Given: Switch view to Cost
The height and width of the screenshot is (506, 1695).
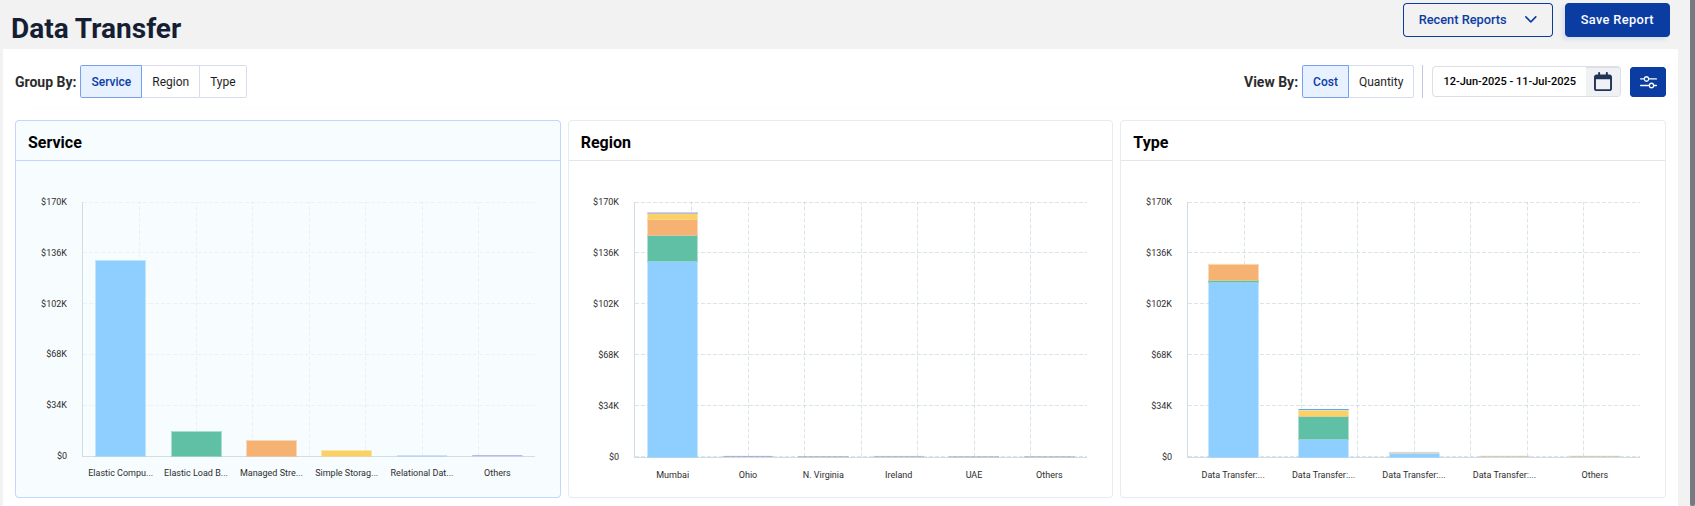Looking at the screenshot, I should (1325, 82).
